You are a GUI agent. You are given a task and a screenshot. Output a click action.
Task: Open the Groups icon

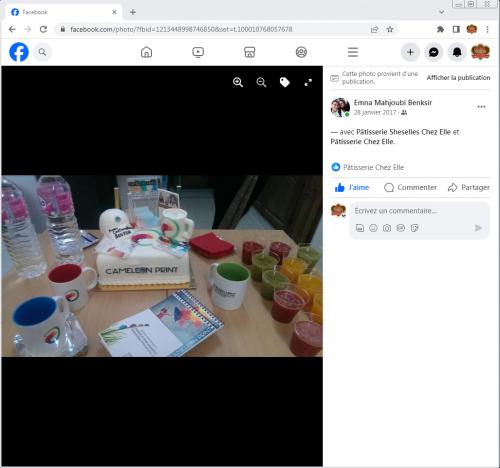pyautogui.click(x=301, y=52)
